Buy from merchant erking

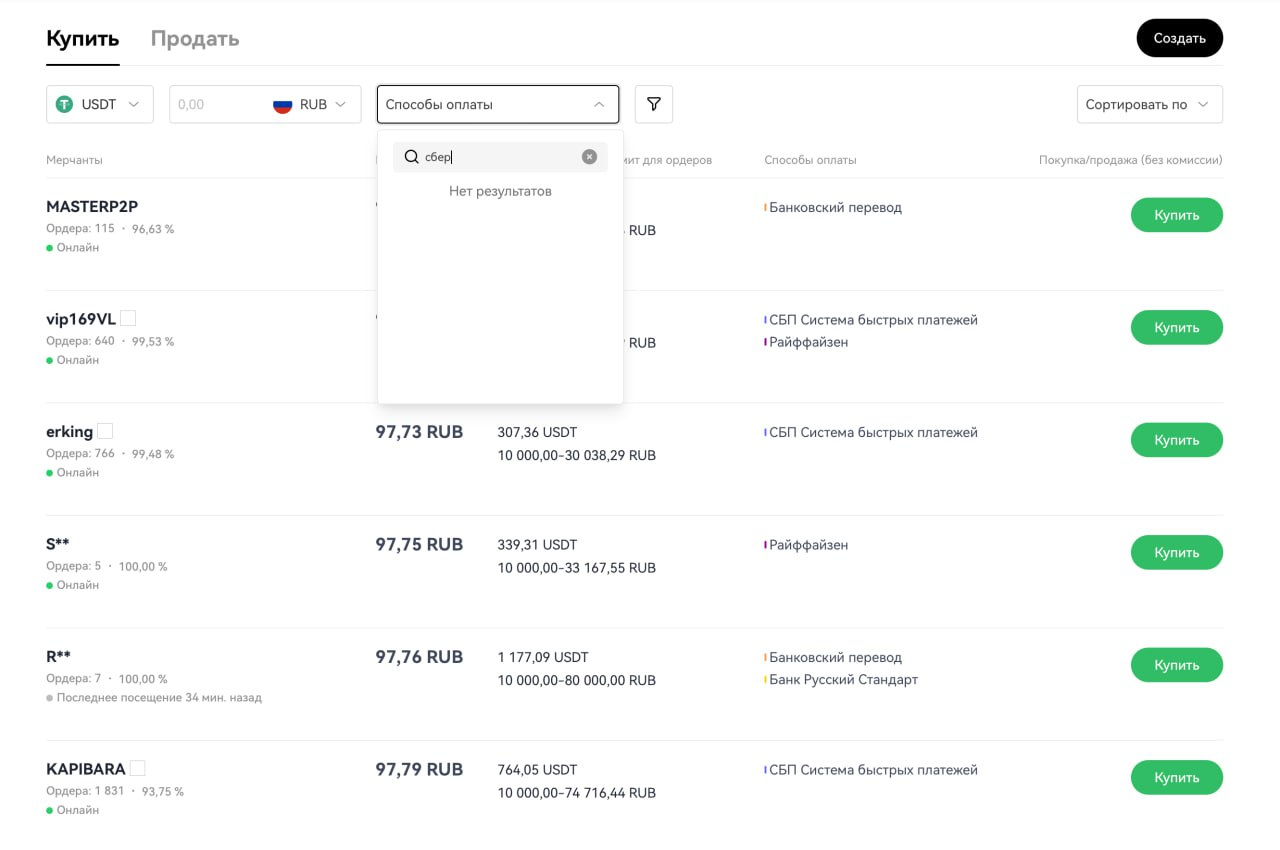[1176, 440]
